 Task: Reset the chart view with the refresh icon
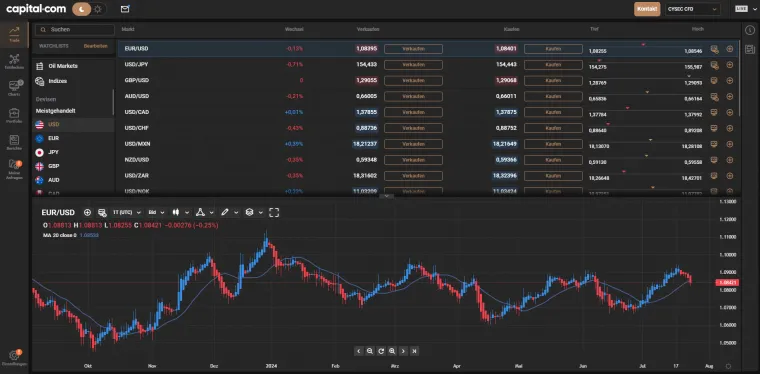[381, 351]
